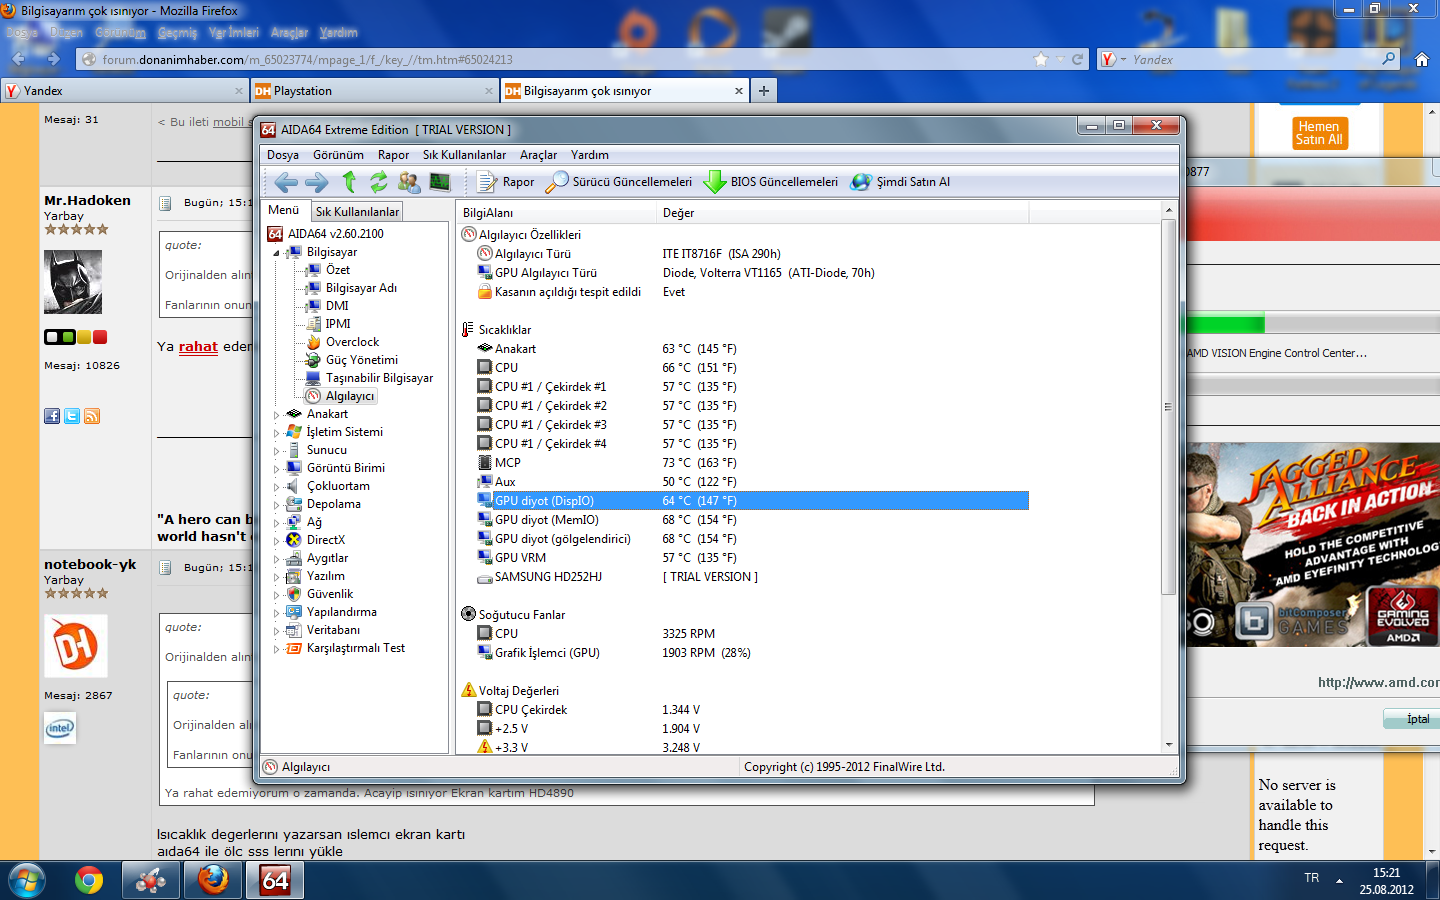The width and height of the screenshot is (1440, 900).
Task: Click the Değer column header
Action: click(x=842, y=212)
